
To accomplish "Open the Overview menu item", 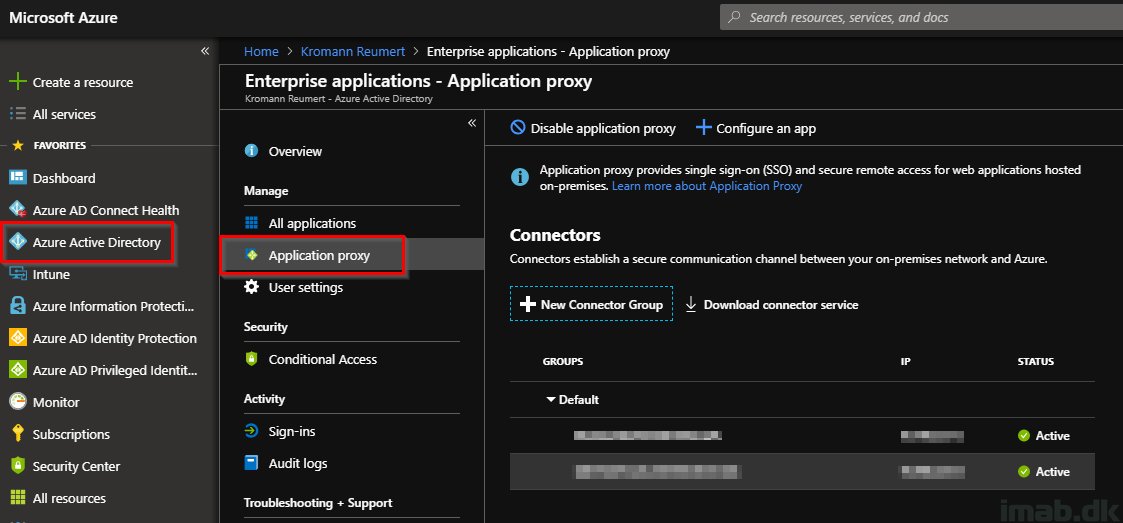I will (x=295, y=151).
